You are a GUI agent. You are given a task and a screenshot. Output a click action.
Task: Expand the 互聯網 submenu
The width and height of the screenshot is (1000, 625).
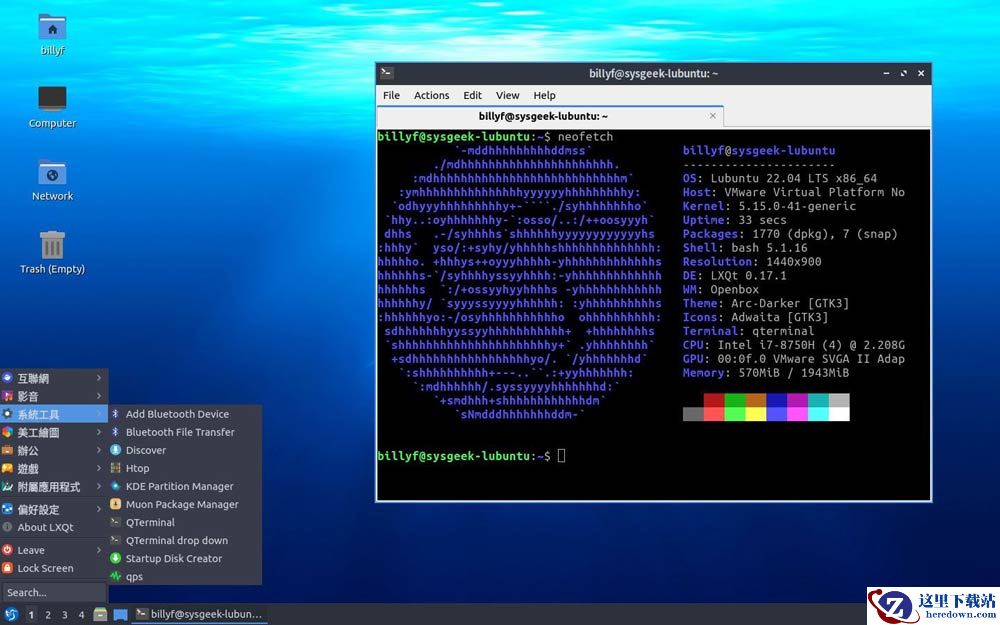tap(54, 378)
